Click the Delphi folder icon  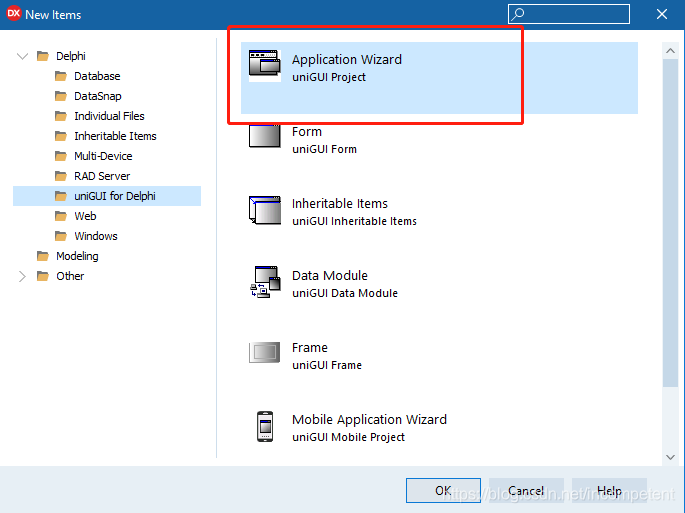pyautogui.click(x=43, y=56)
